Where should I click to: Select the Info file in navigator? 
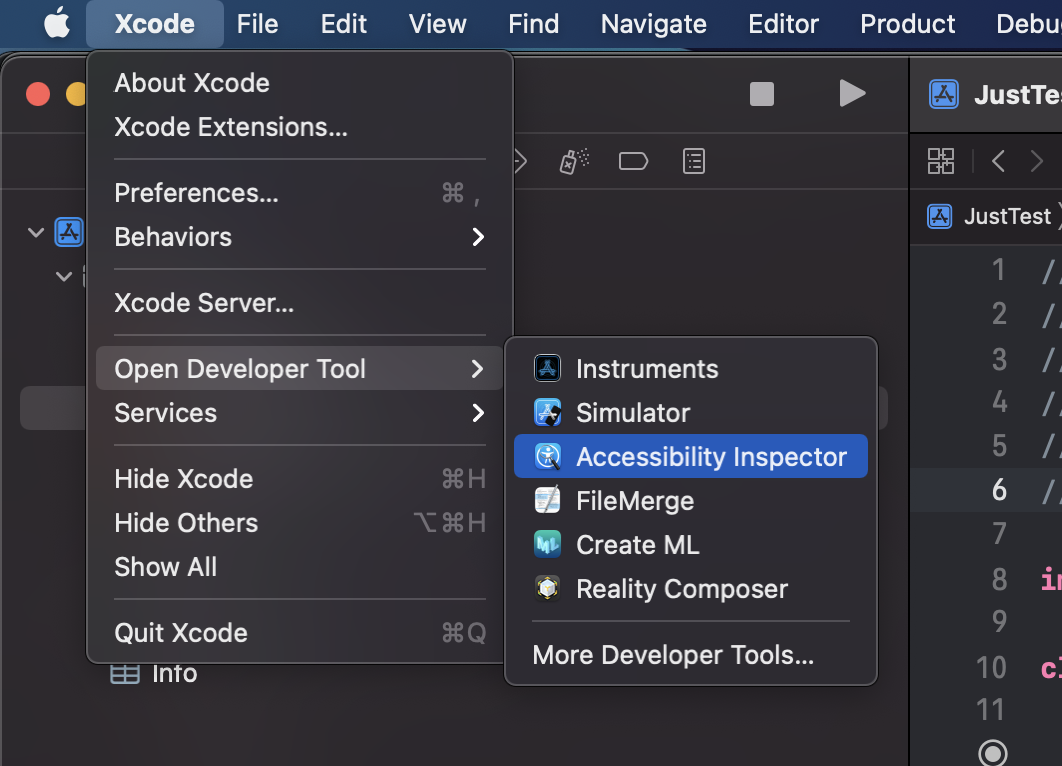(x=174, y=674)
